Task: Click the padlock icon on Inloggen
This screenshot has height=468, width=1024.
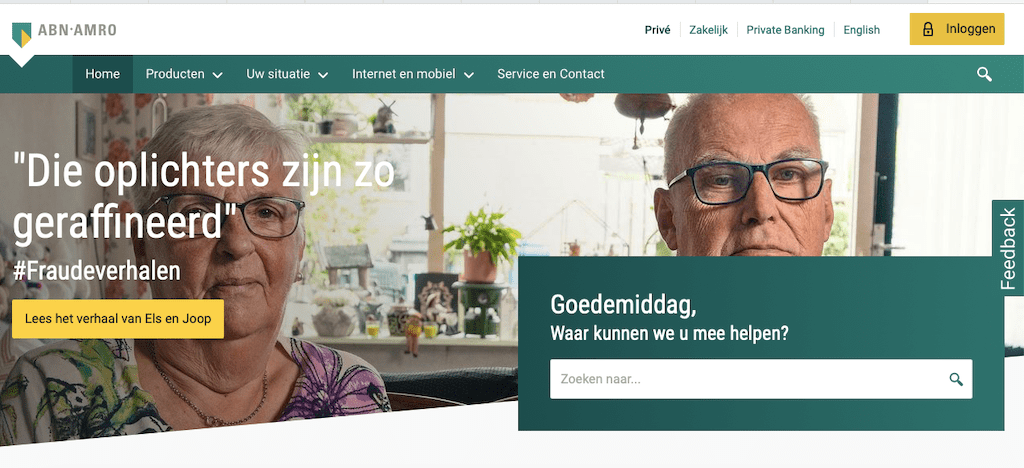Action: tap(927, 29)
